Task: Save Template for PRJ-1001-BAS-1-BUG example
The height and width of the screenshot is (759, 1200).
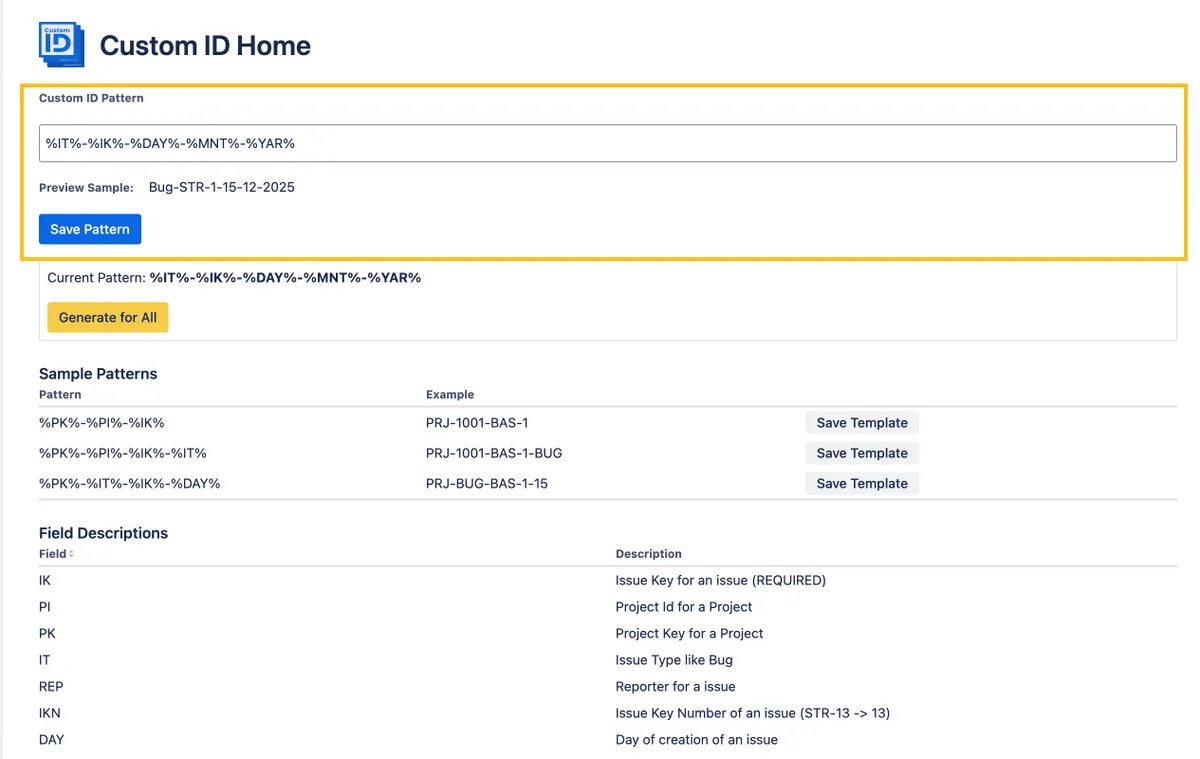Action: (x=862, y=453)
